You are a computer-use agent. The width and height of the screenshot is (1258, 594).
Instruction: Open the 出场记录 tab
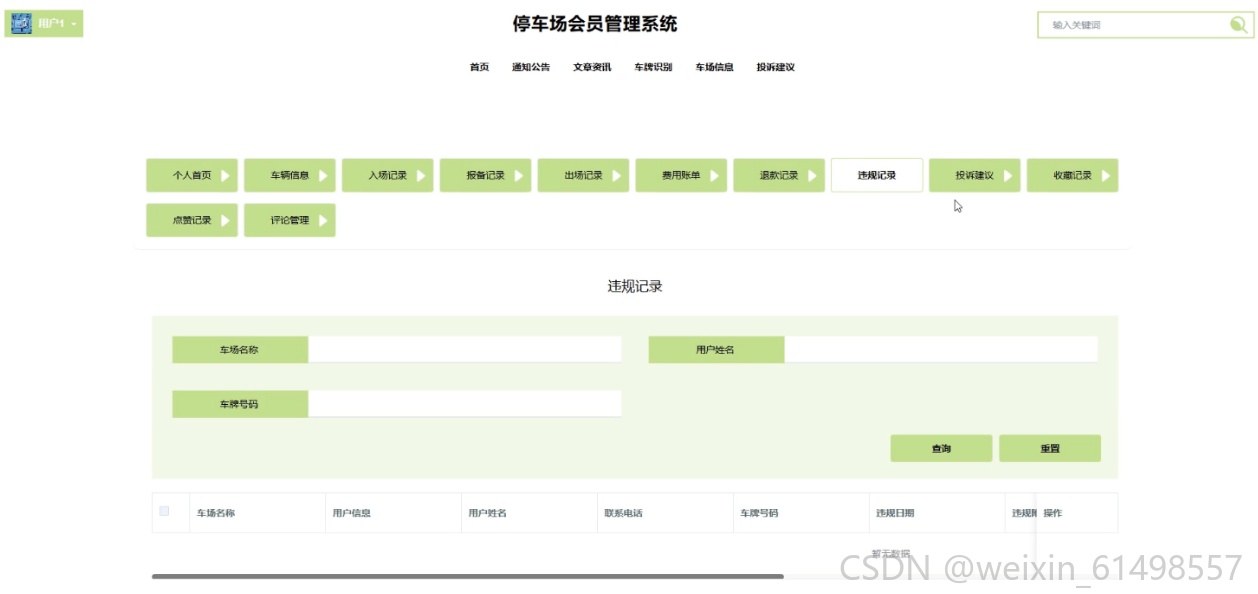(x=584, y=175)
